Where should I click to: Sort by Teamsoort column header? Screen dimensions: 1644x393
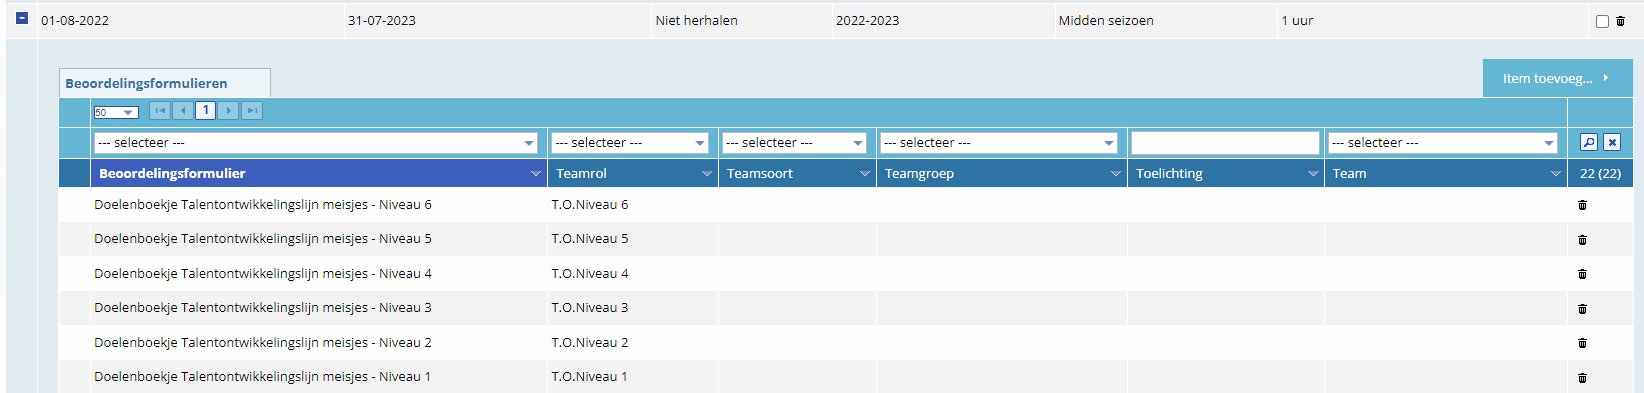coord(760,173)
